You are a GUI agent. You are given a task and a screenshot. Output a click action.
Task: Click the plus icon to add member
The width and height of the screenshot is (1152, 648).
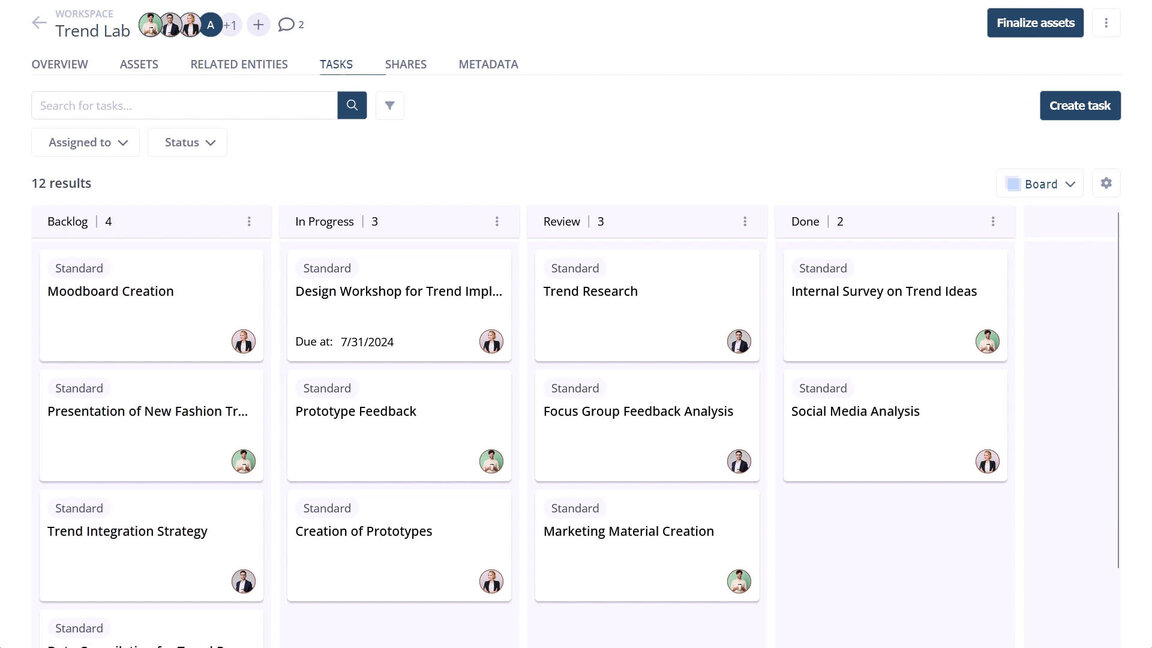258,24
